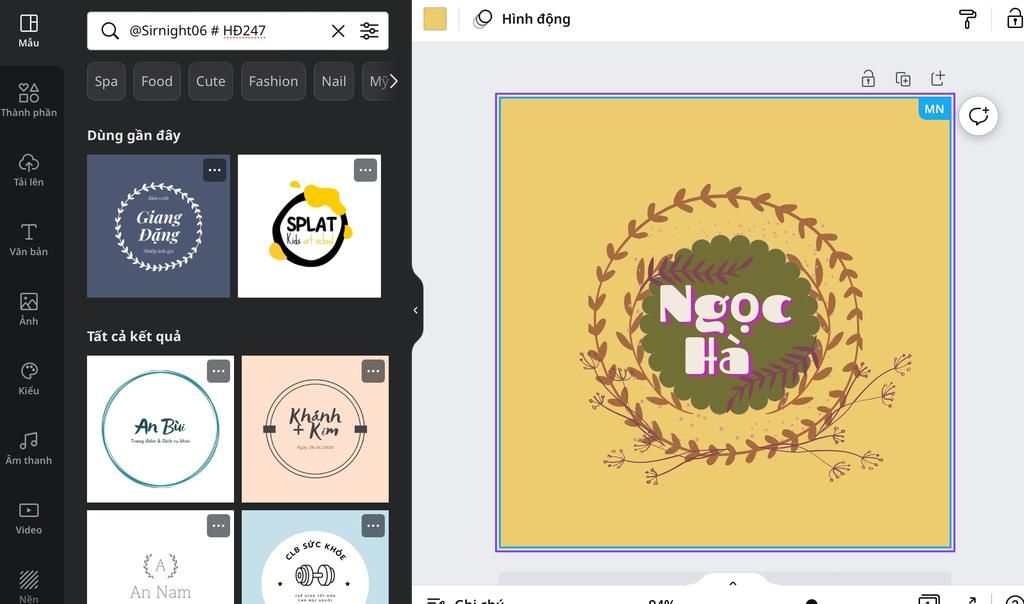Choose the Giang Đặng wreath template
Screen dimensions: 1024x604
pos(159,226)
